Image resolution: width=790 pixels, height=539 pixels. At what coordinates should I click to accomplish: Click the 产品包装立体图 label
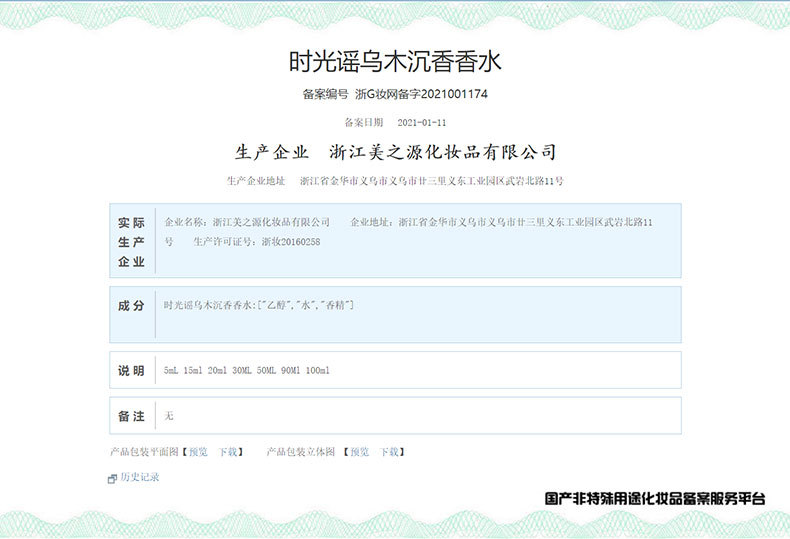pos(301,452)
